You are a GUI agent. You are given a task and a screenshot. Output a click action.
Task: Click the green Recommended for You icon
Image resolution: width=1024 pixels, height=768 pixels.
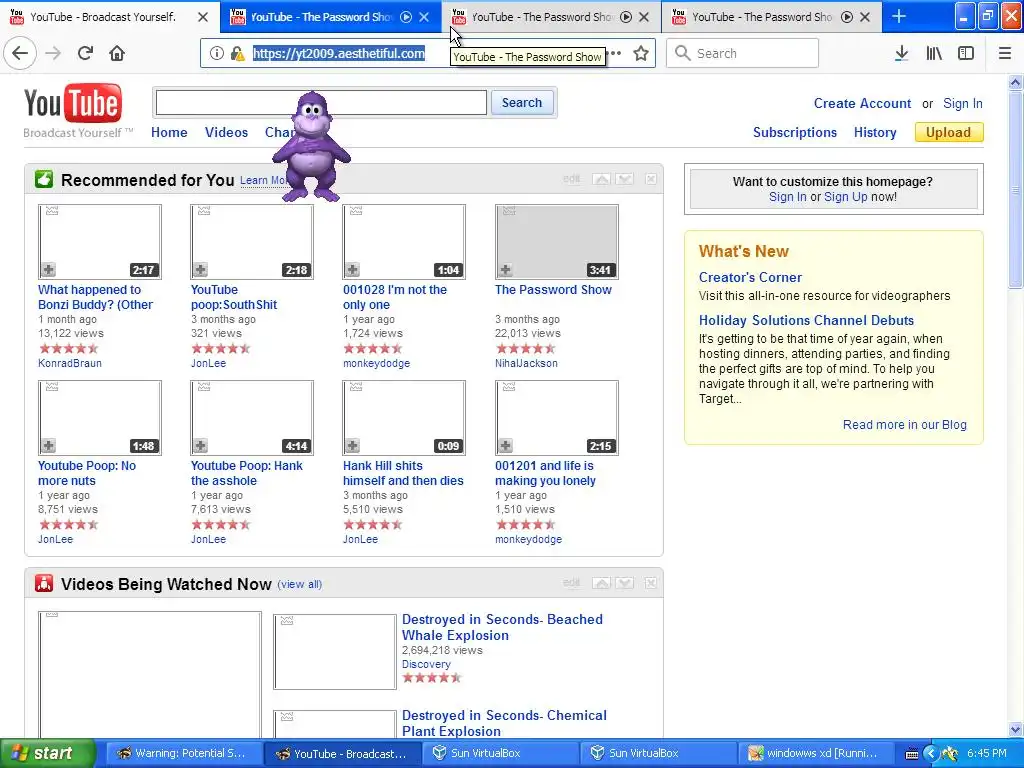(x=44, y=179)
